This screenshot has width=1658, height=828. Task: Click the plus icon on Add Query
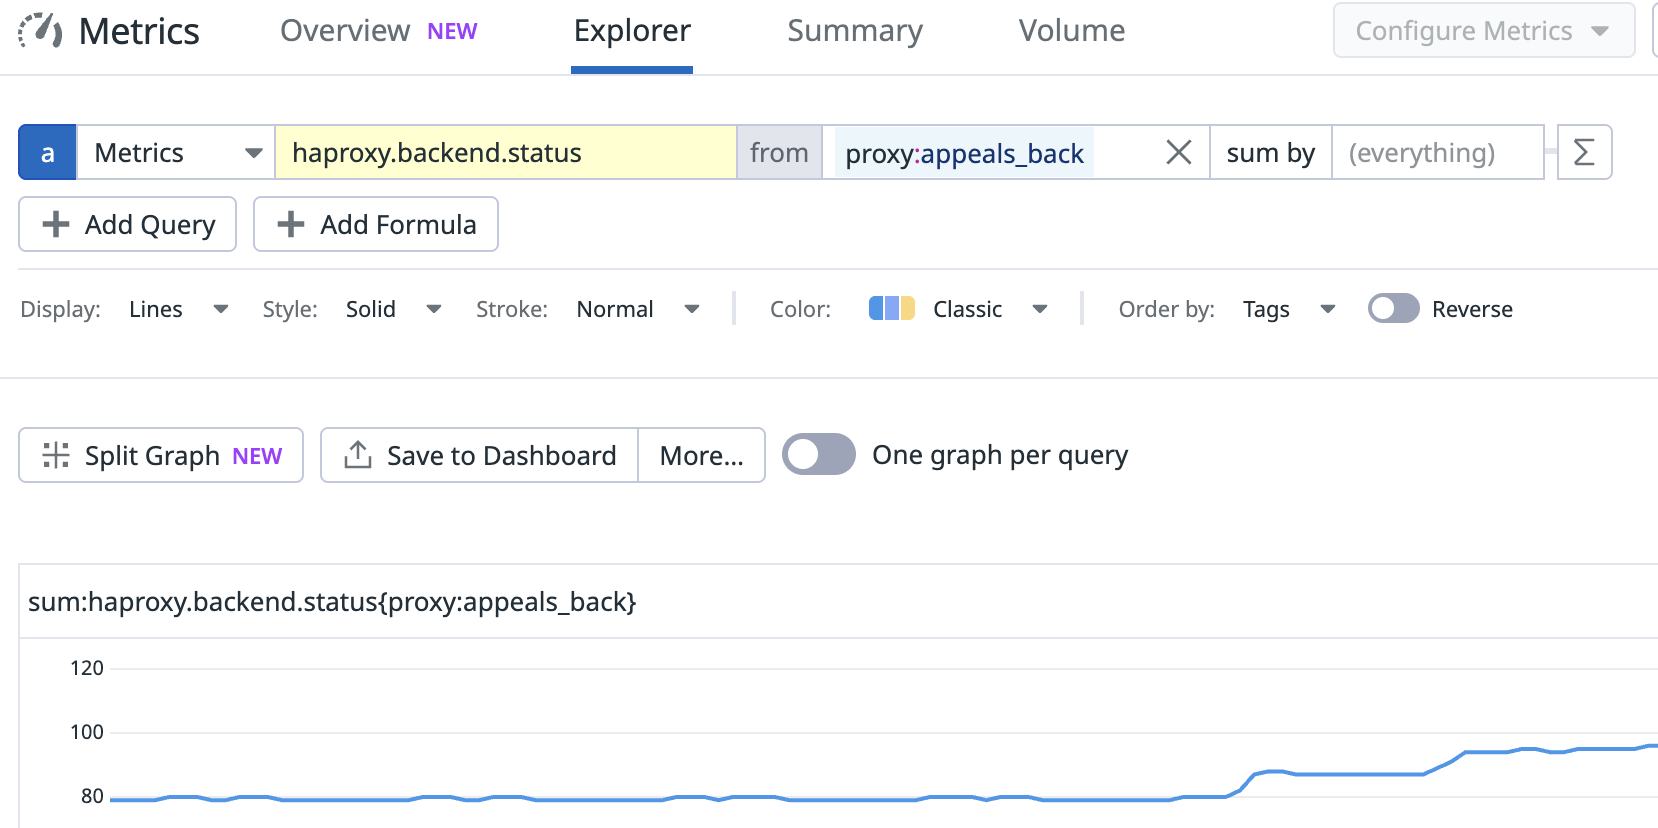[x=56, y=225]
